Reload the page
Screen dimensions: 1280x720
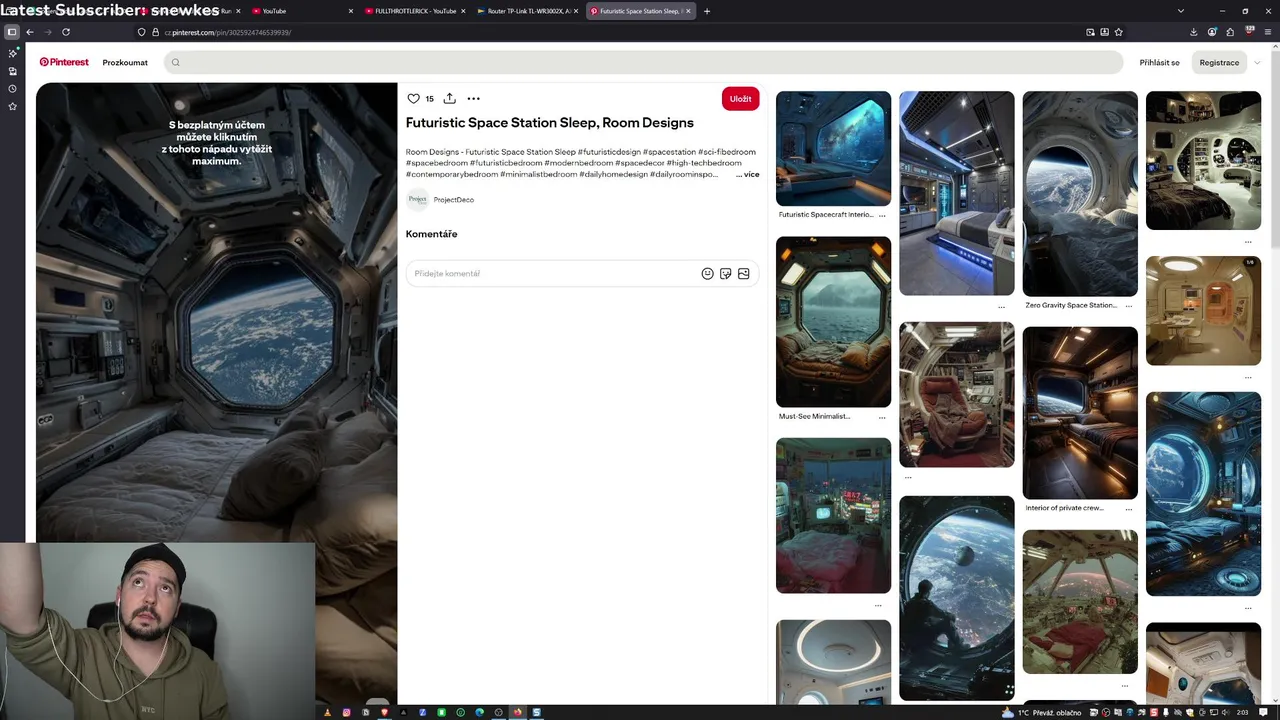(x=66, y=32)
